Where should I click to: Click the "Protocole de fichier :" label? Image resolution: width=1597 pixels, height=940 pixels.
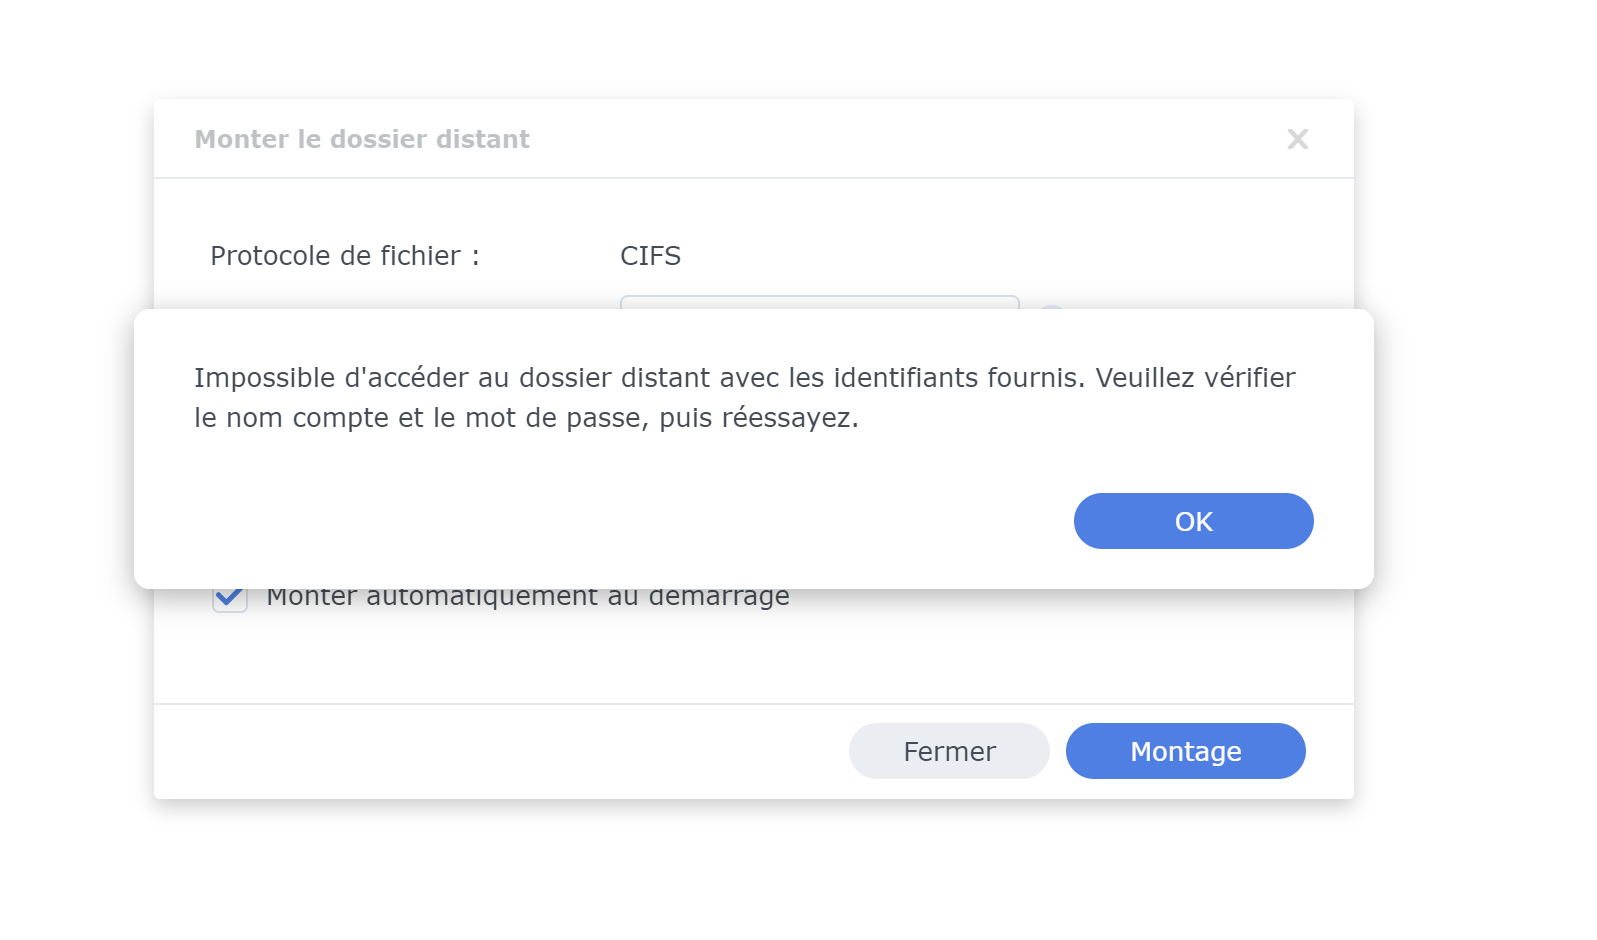(x=345, y=256)
